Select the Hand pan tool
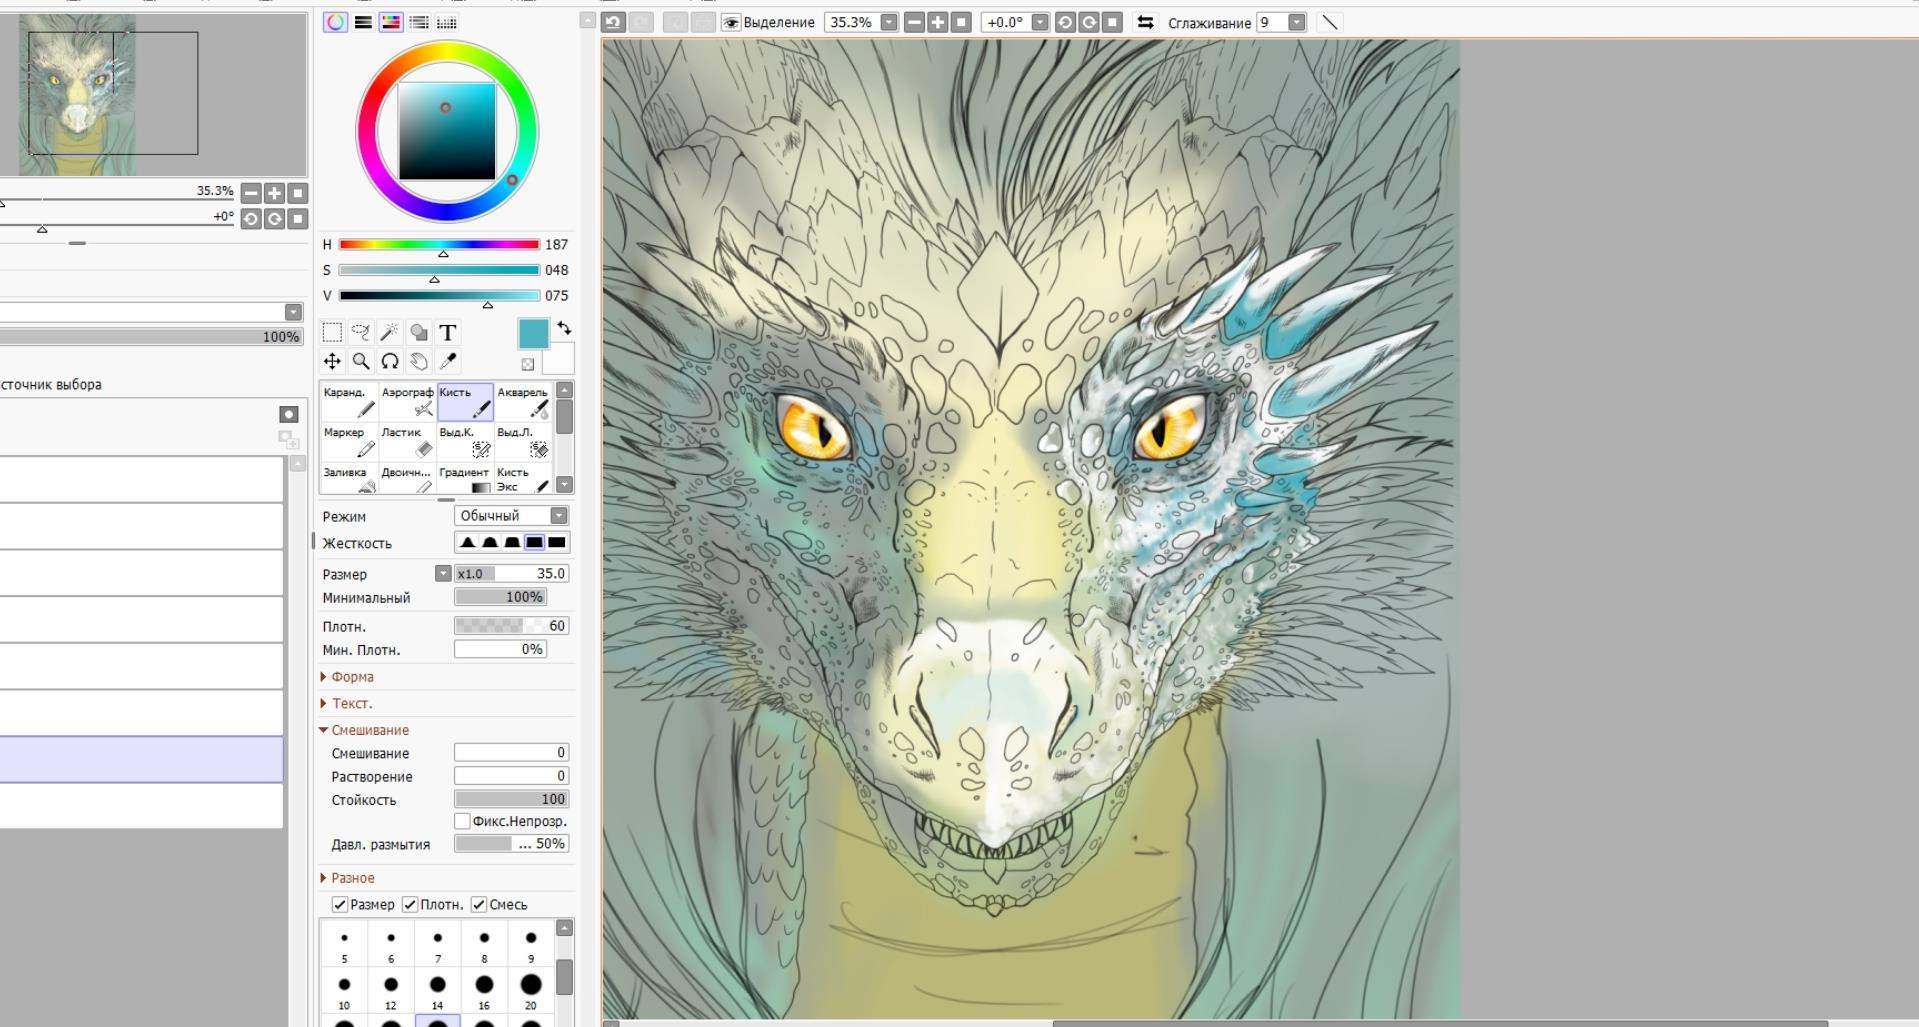This screenshot has height=1027, width=1919. point(419,361)
